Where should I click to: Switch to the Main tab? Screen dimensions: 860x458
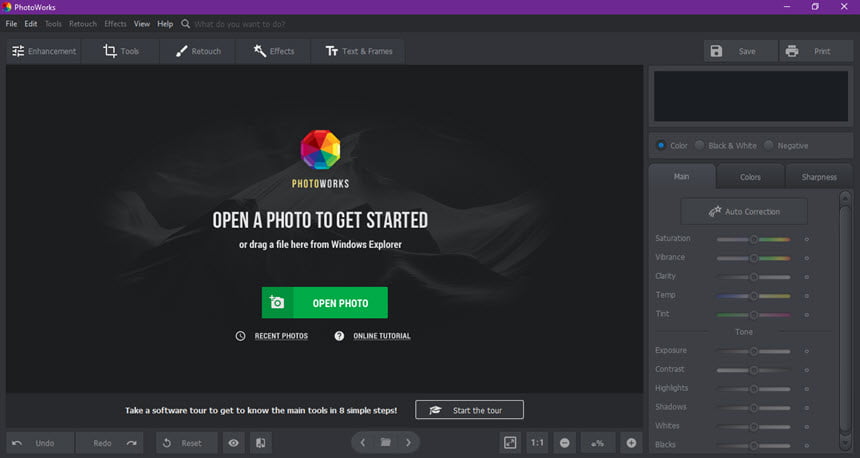pyautogui.click(x=682, y=177)
